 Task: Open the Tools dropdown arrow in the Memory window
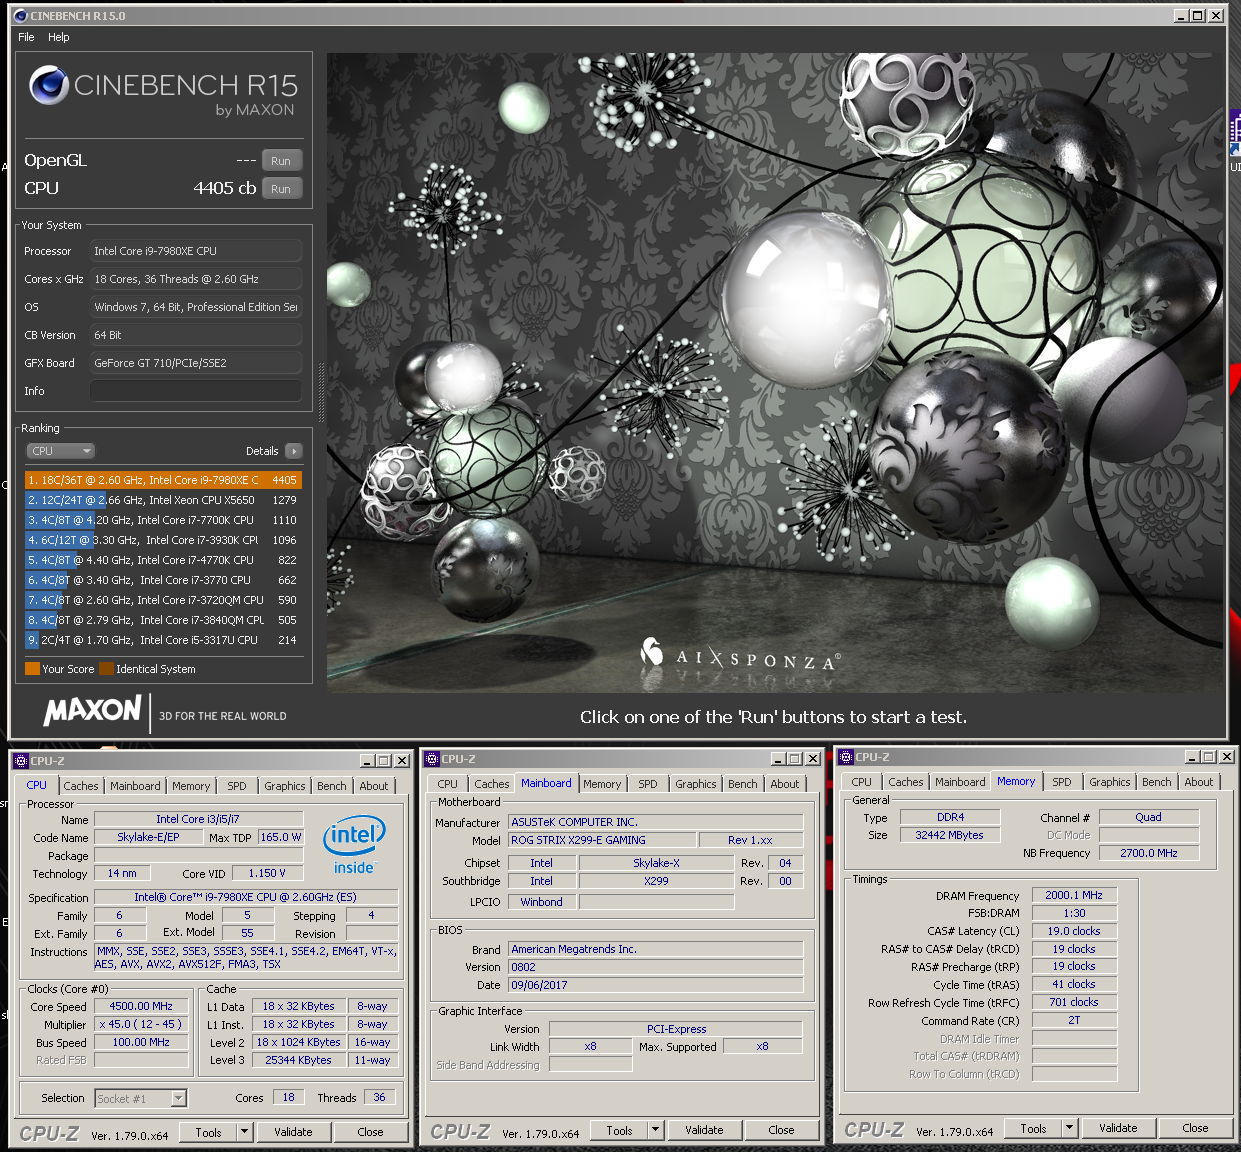tap(1069, 1128)
